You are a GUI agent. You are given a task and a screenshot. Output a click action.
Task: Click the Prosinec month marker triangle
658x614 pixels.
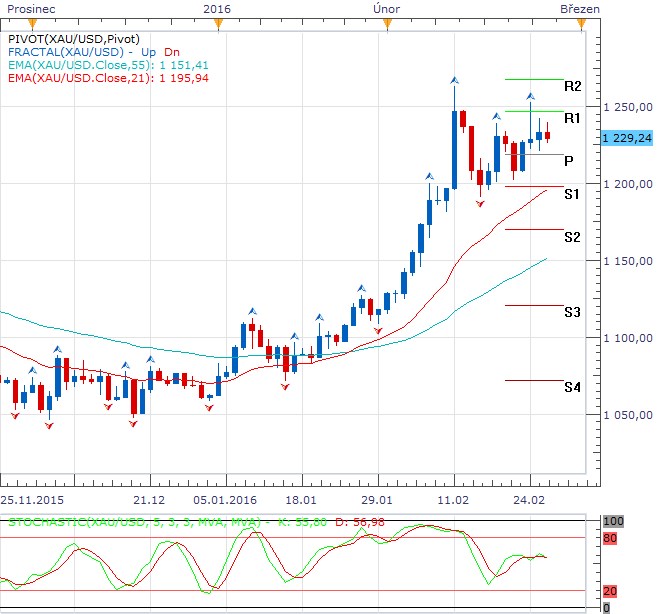click(x=32, y=25)
